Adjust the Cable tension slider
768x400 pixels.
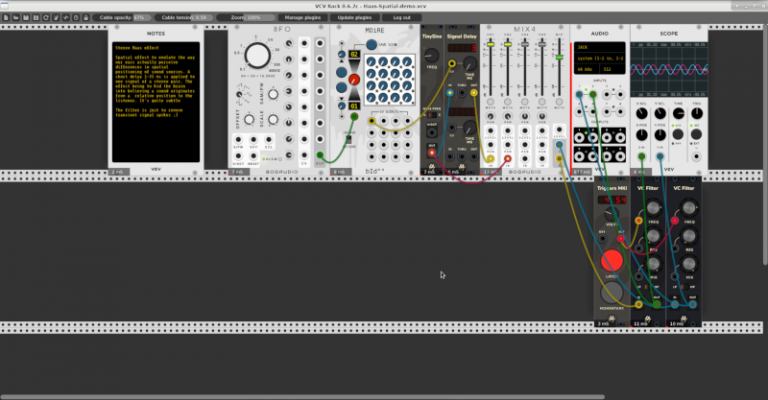184,18
